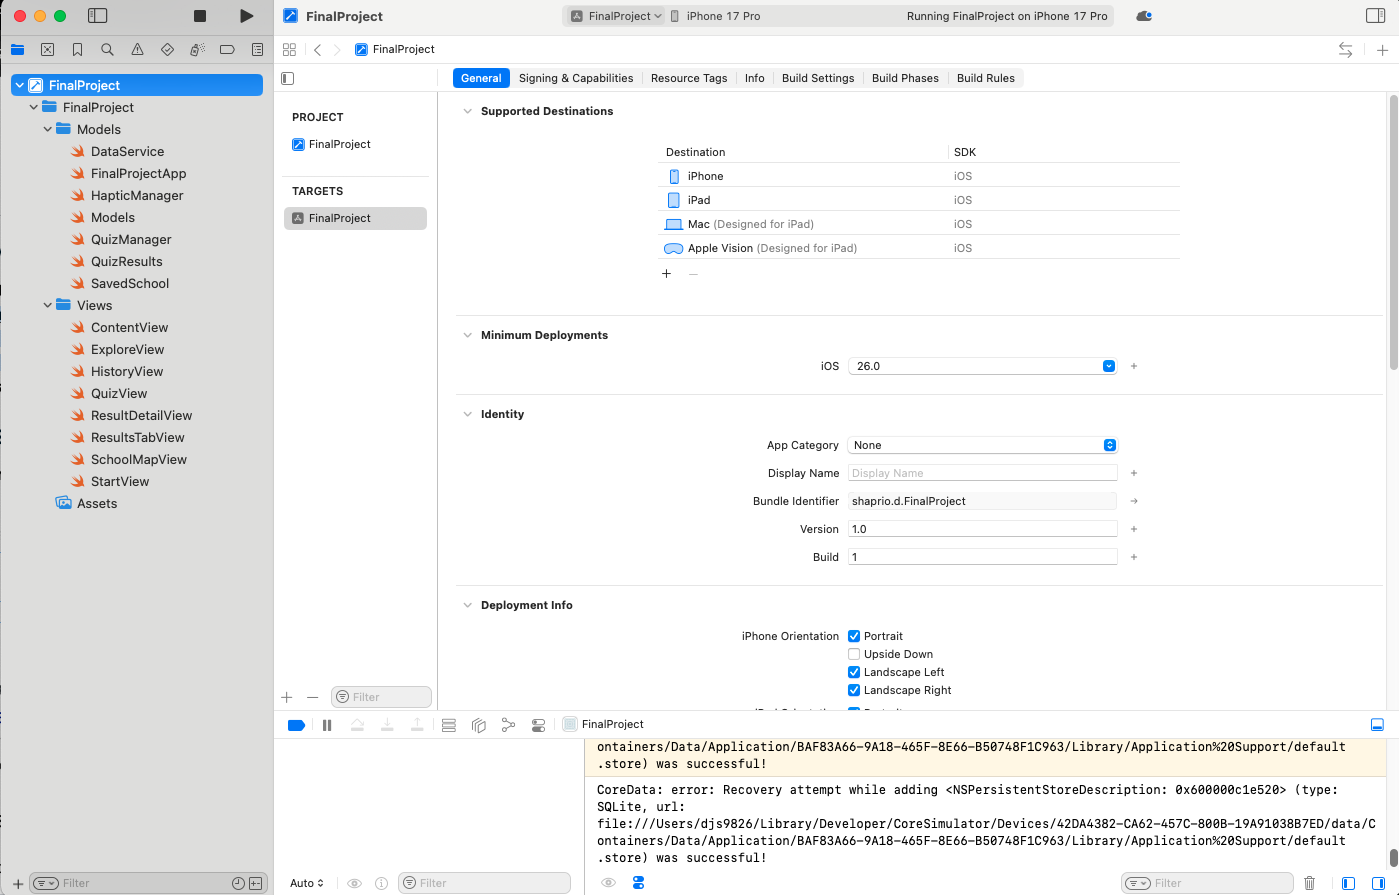Disable Portrait iPhone orientation

click(x=854, y=636)
